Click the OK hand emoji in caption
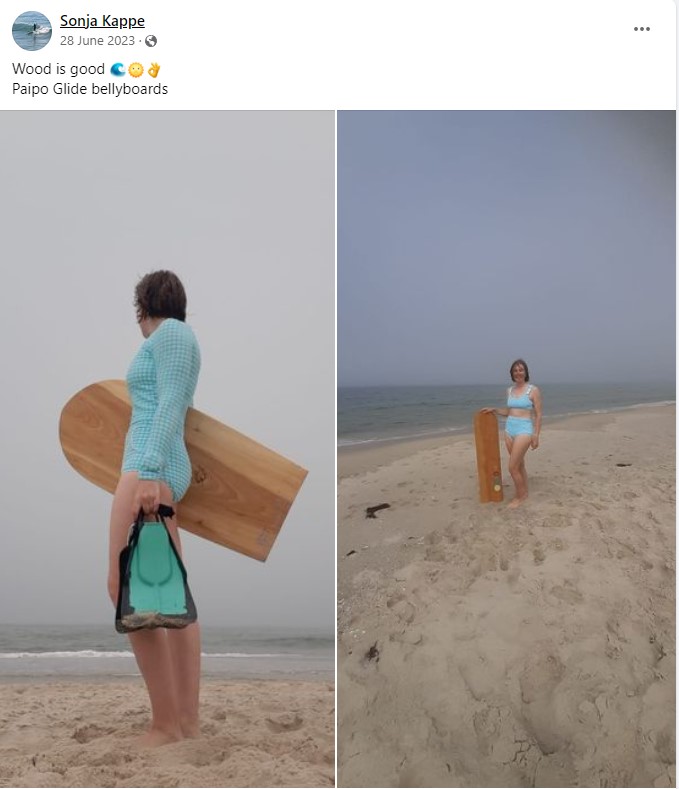The width and height of the screenshot is (679, 789). pyautogui.click(x=154, y=69)
